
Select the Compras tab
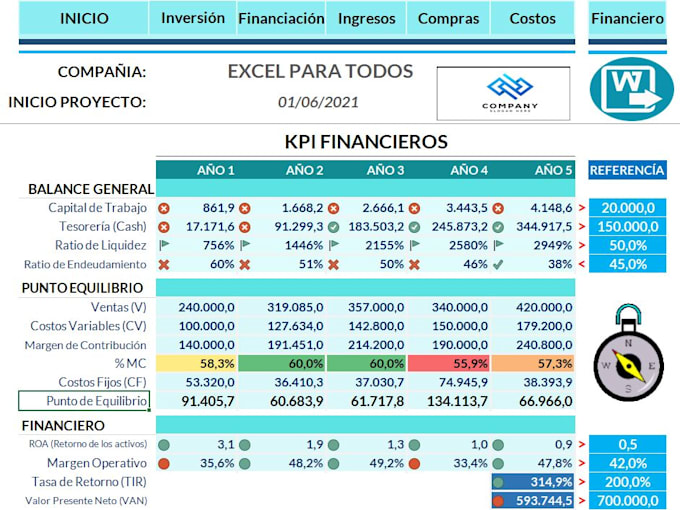tap(448, 18)
